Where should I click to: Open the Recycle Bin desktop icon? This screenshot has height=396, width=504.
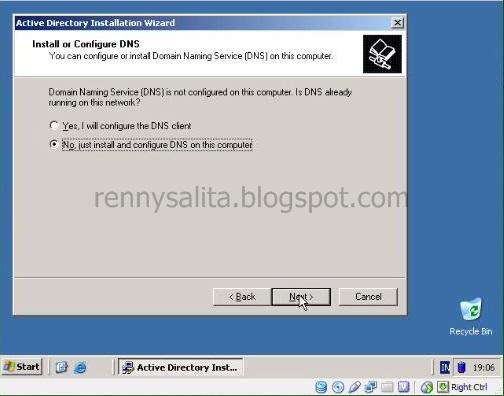[x=471, y=317]
